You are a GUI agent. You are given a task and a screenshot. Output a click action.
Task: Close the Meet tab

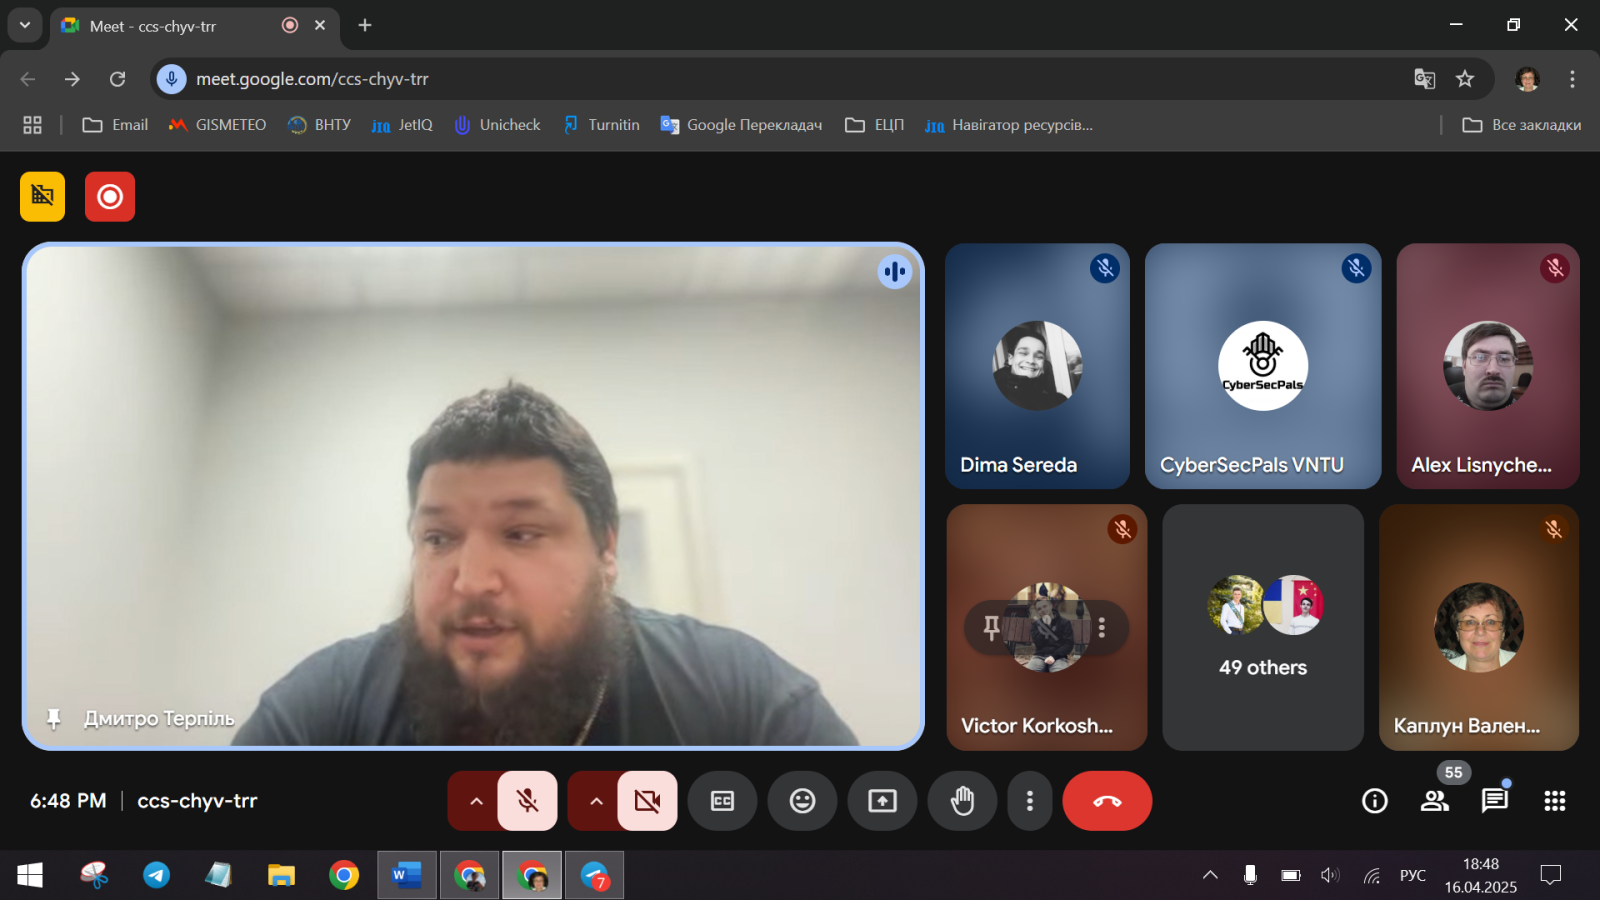(320, 25)
